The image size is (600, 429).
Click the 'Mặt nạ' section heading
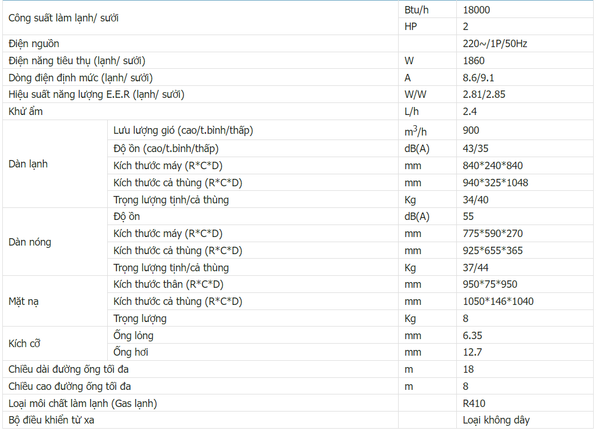click(25, 301)
